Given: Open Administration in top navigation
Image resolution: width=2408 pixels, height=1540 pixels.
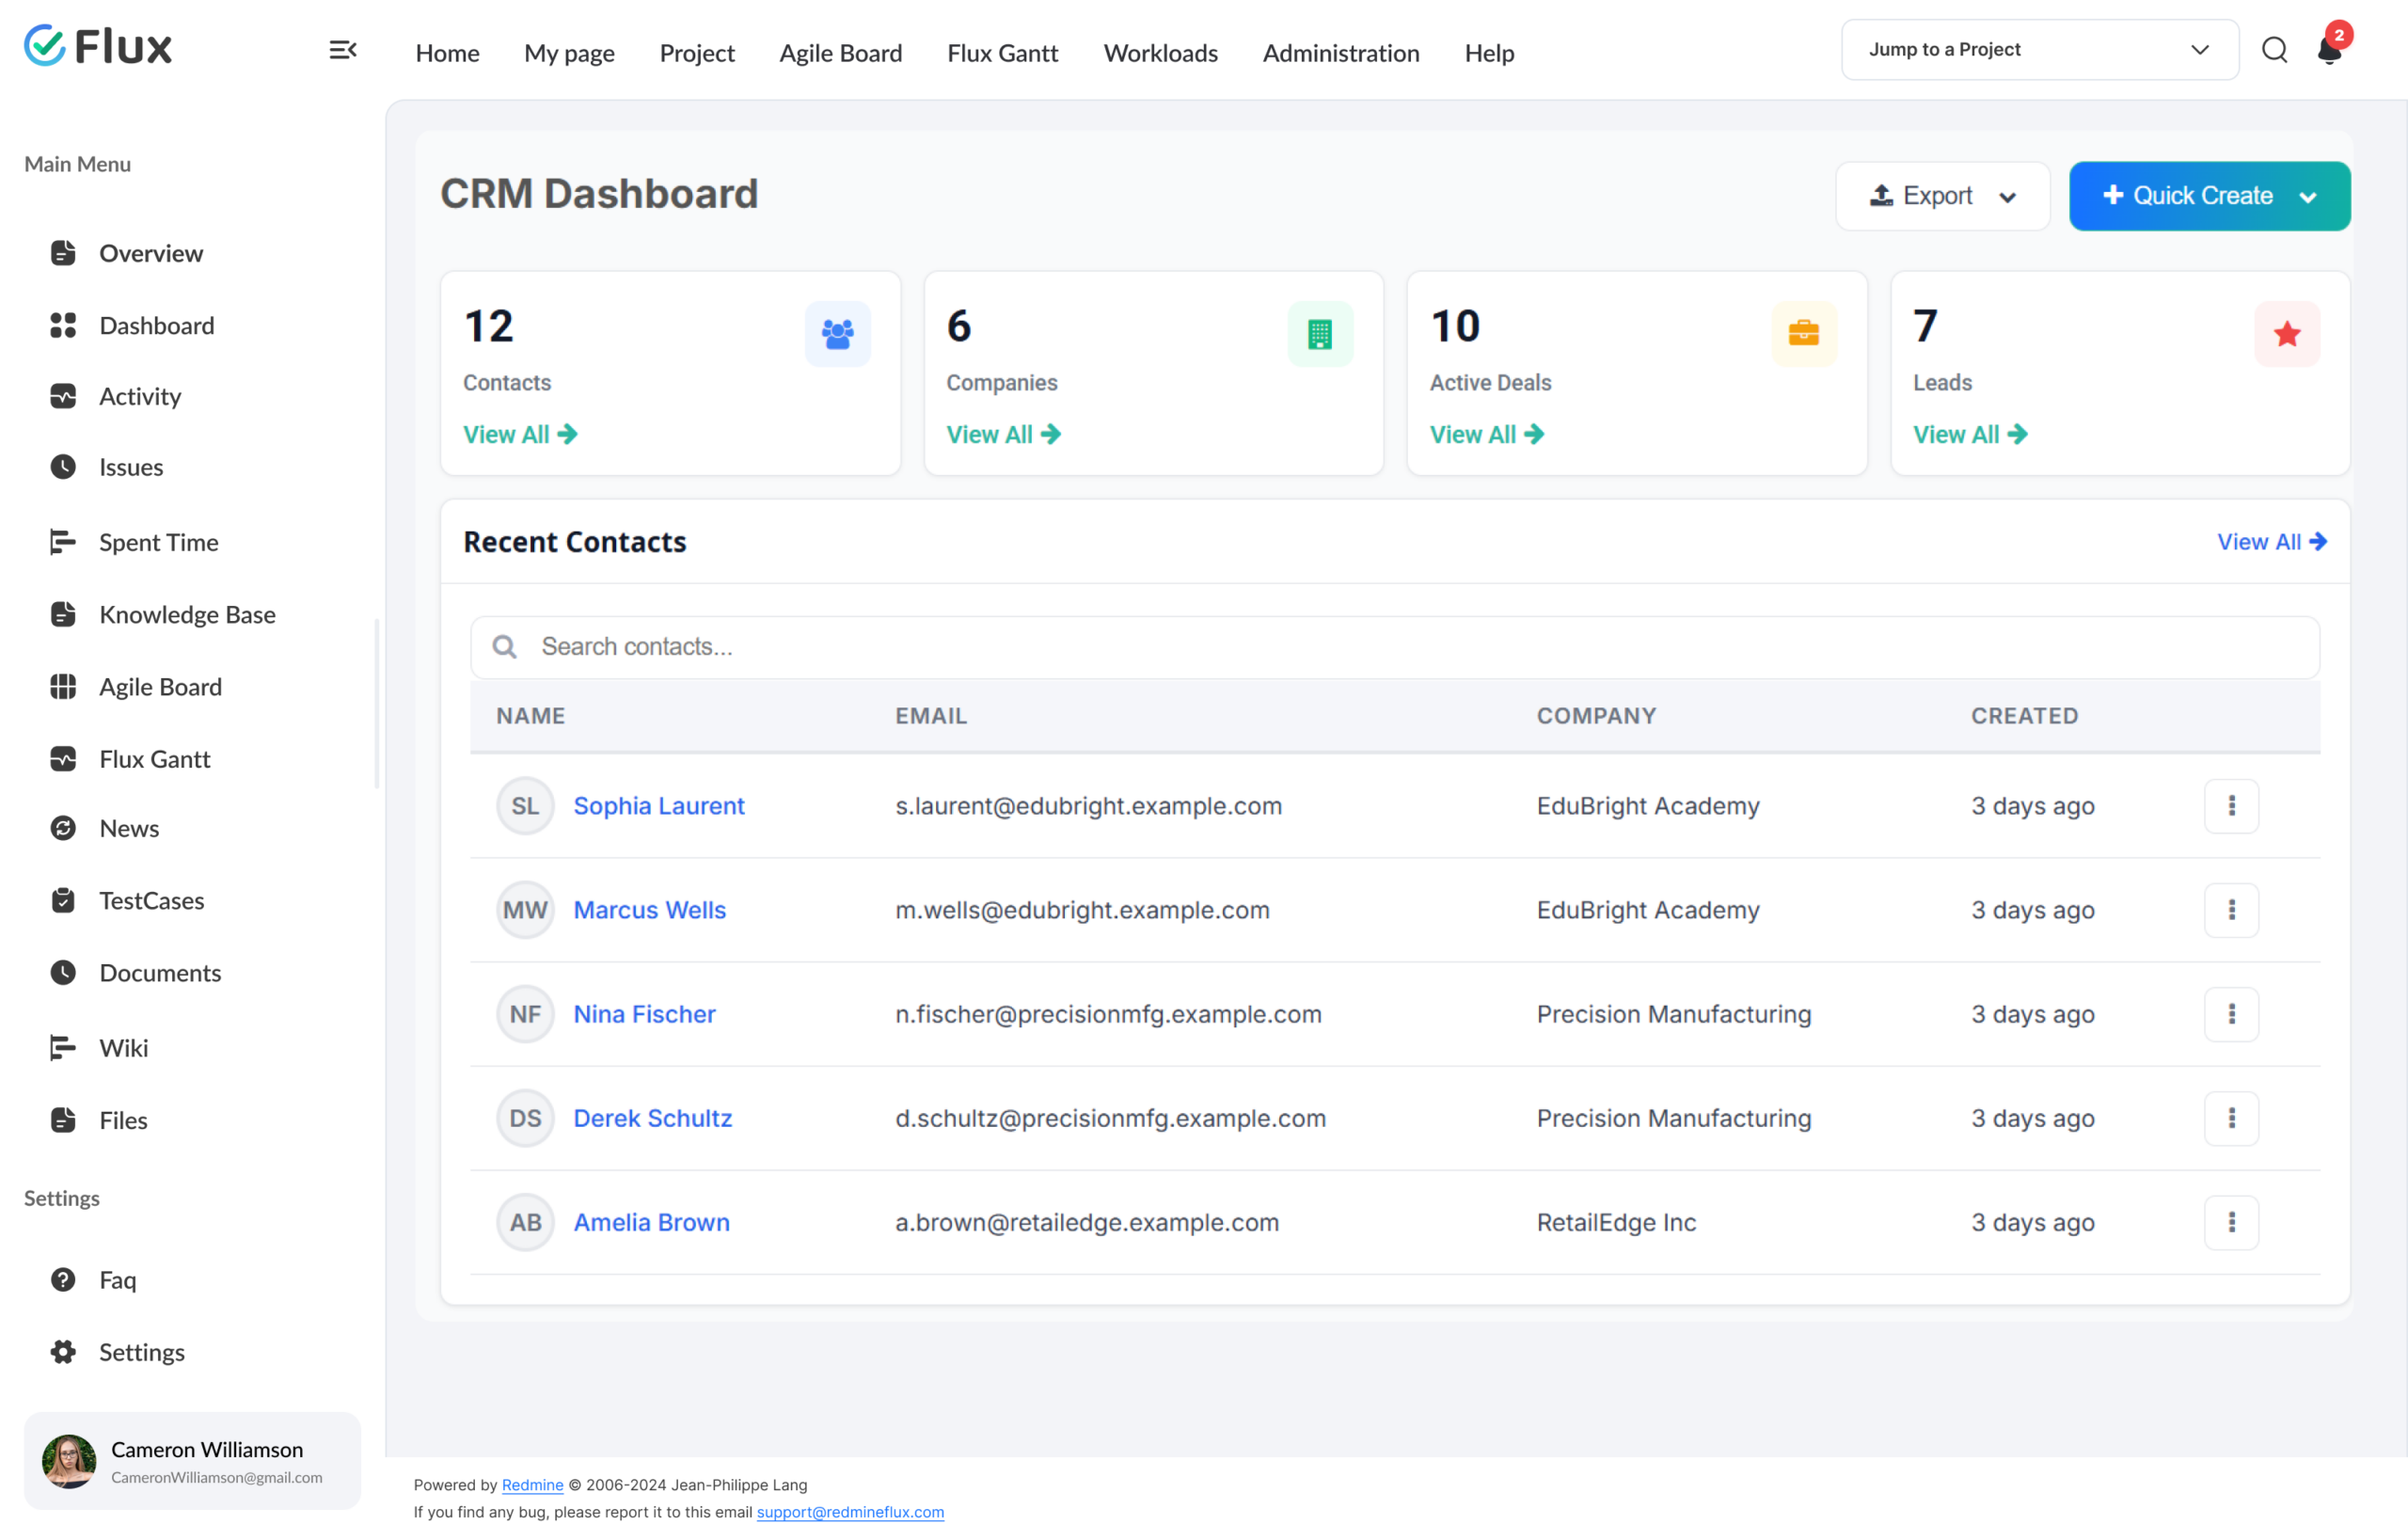Looking at the screenshot, I should (1341, 53).
